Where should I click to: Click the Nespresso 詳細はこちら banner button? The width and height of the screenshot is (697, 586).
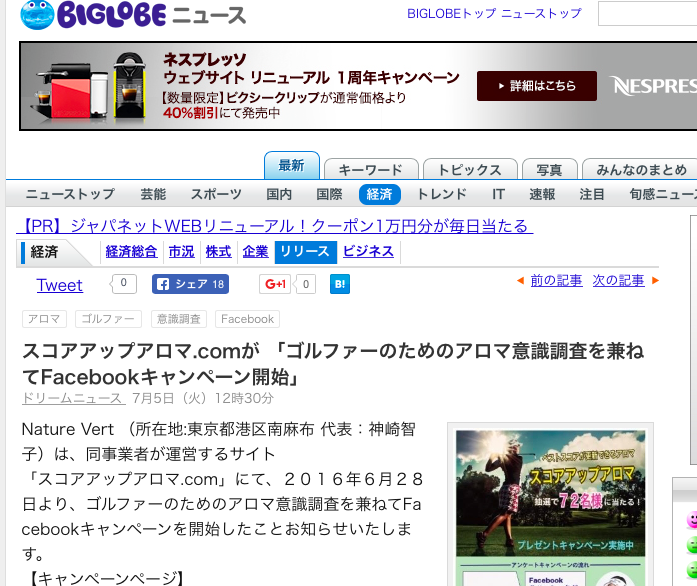pos(537,86)
